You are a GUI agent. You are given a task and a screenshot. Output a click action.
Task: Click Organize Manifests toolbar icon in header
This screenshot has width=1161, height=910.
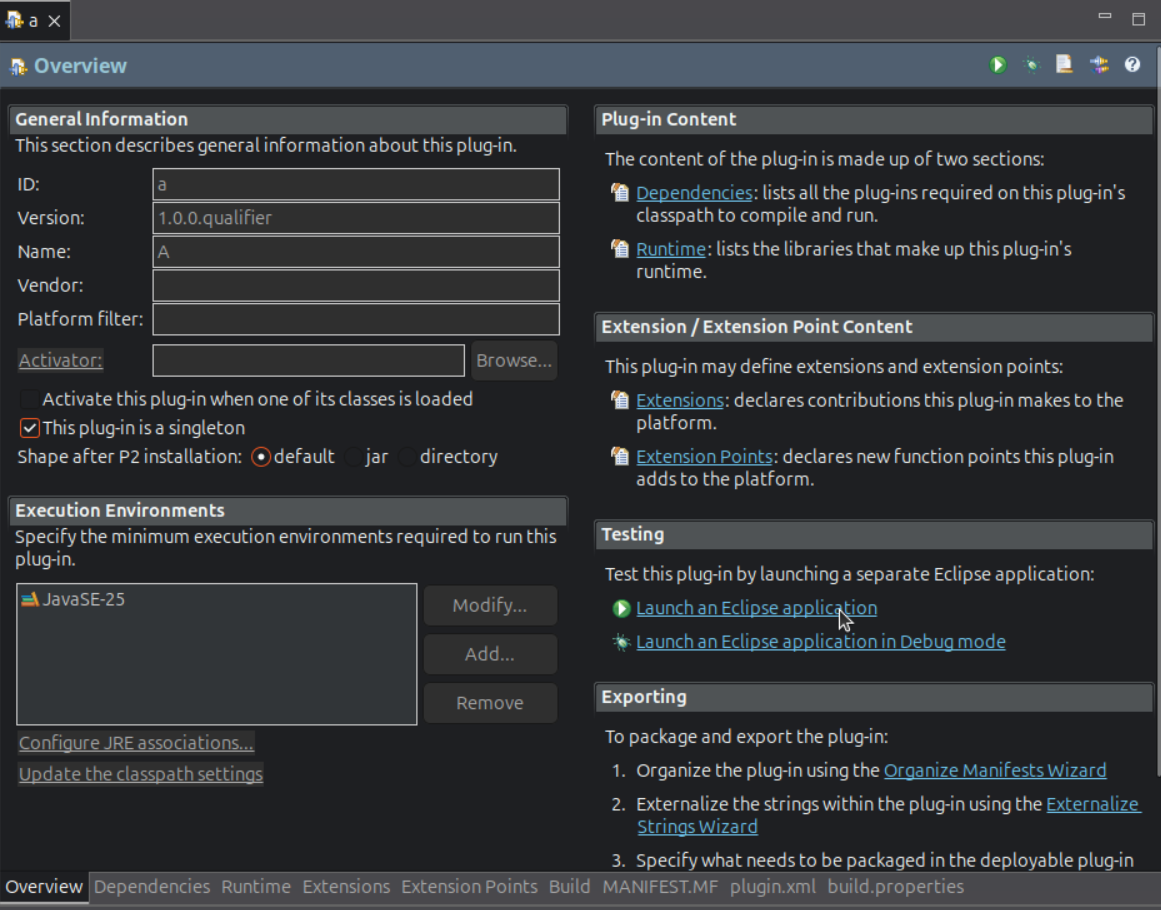pos(1099,65)
